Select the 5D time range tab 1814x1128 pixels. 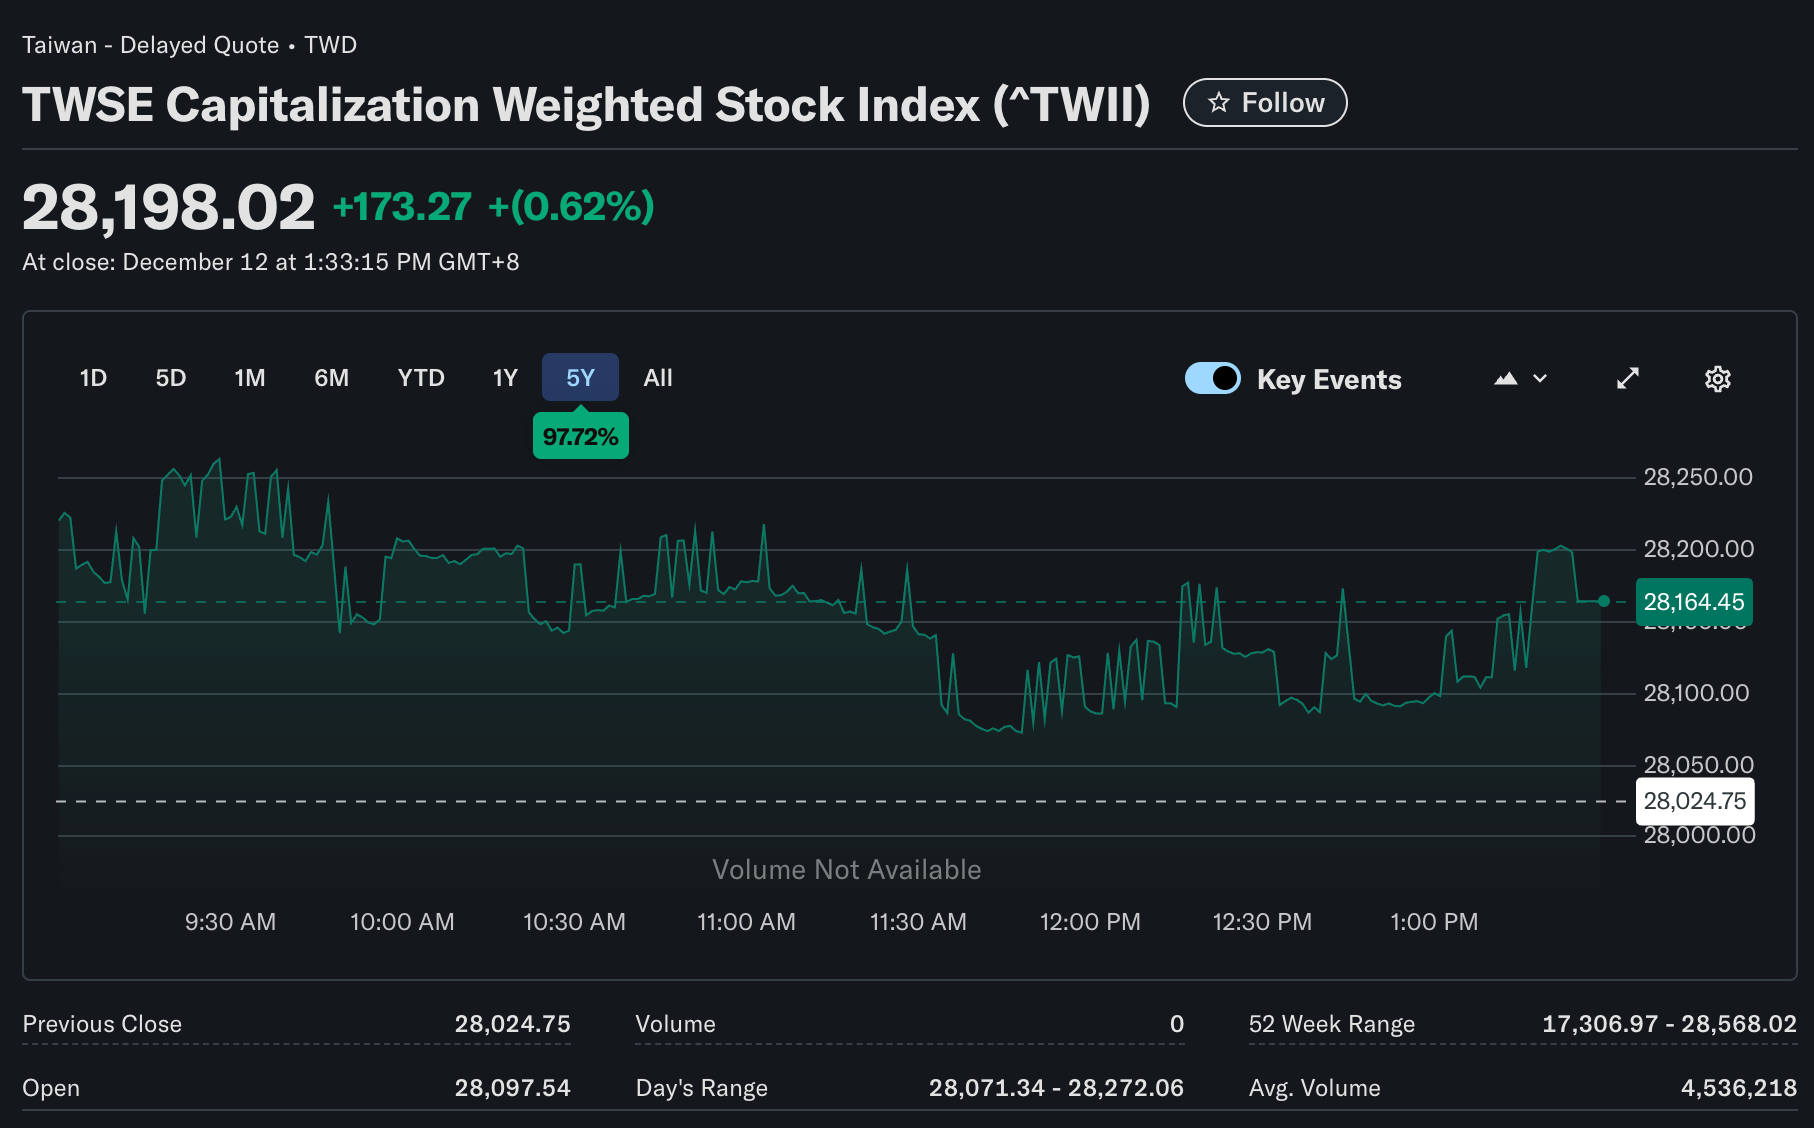coord(171,378)
